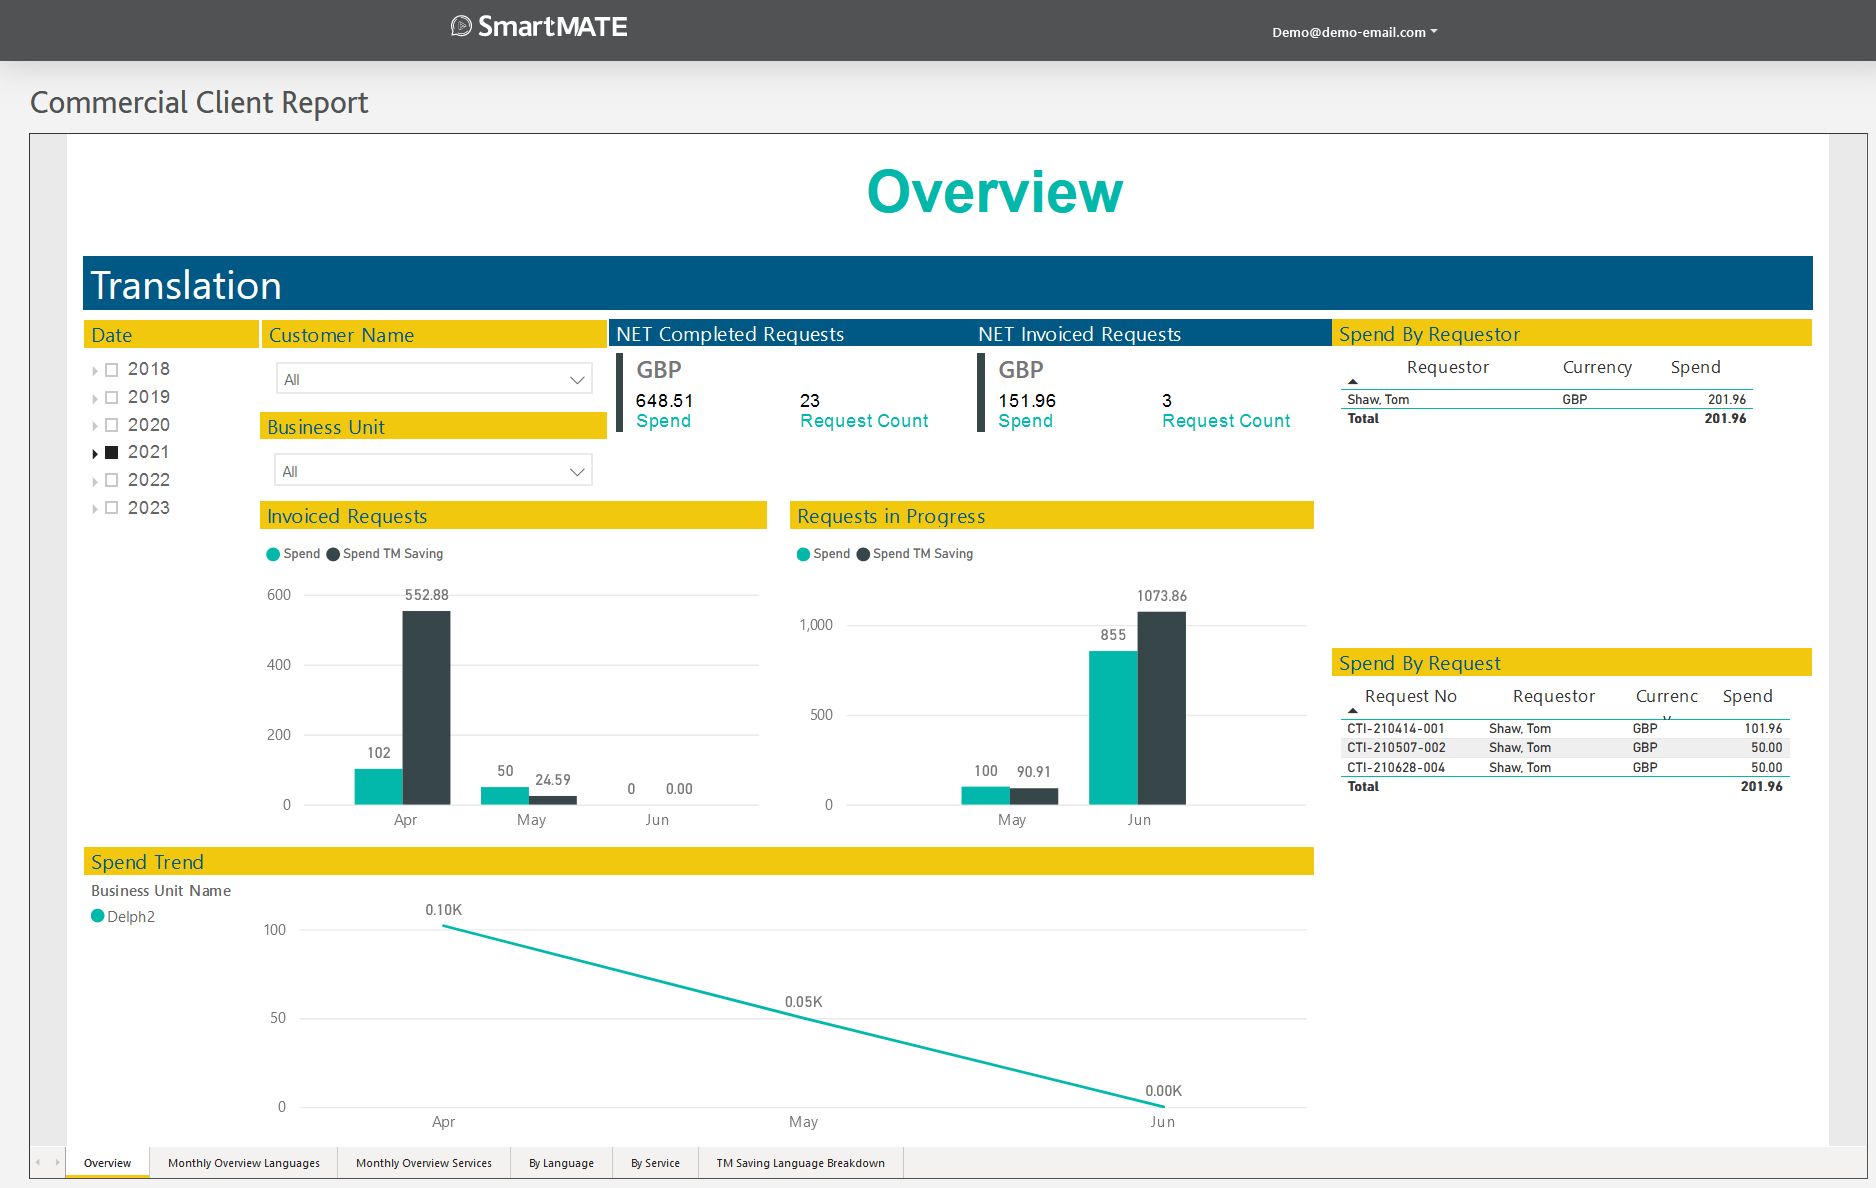
Task: Click the tab scroll left arrow
Action: [38, 1162]
